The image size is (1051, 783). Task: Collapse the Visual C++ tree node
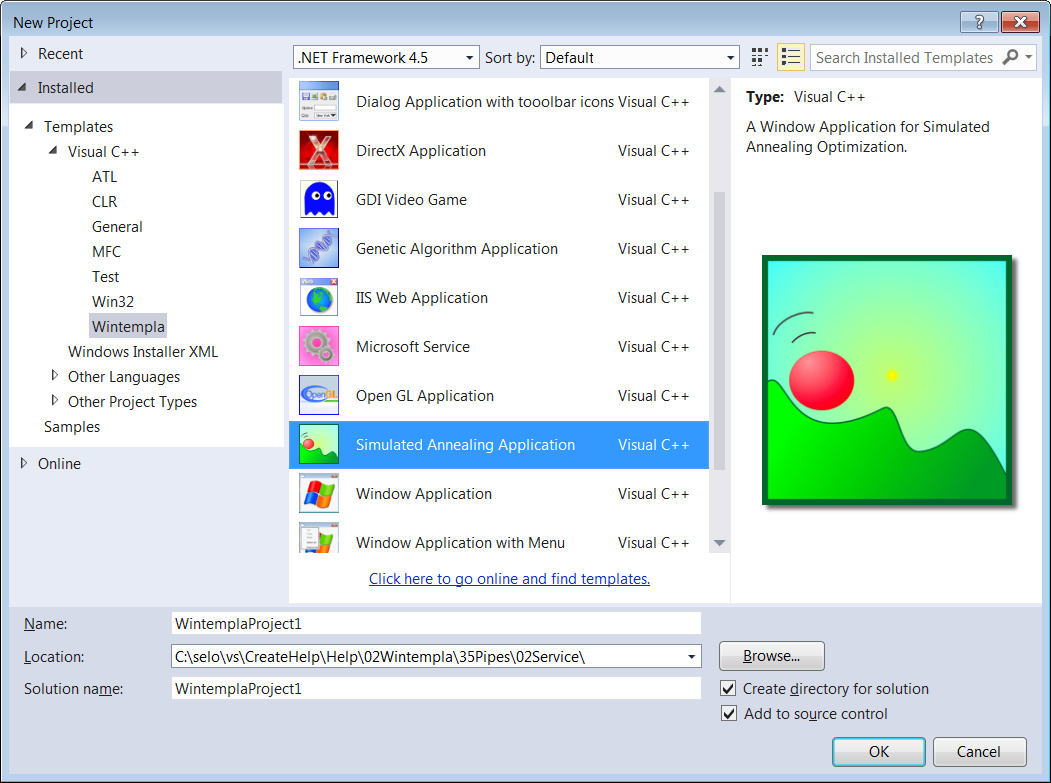click(53, 150)
